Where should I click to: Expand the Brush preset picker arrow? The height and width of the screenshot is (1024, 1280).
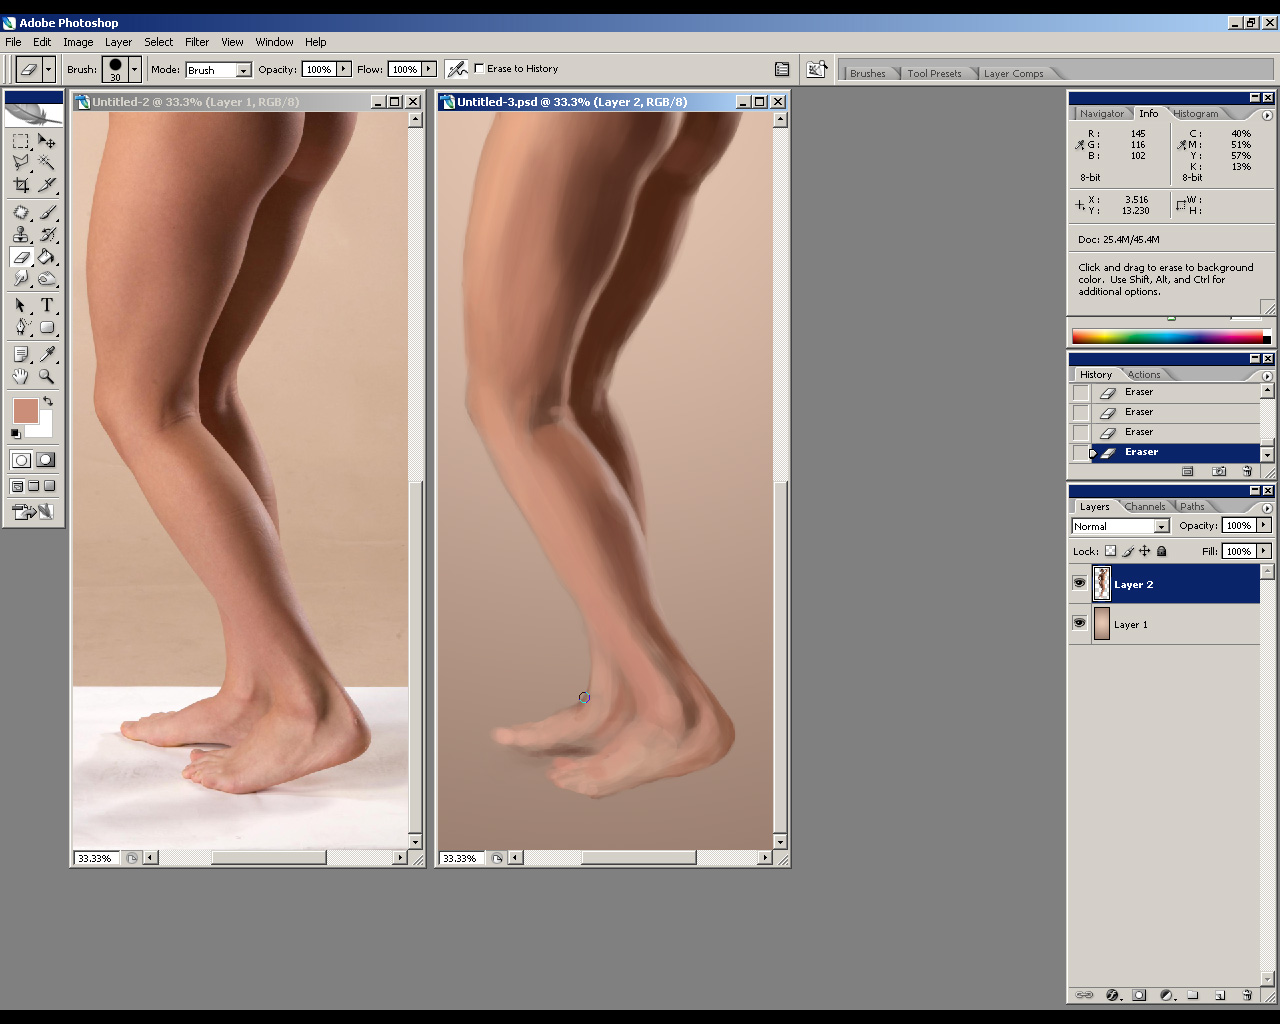click(134, 70)
